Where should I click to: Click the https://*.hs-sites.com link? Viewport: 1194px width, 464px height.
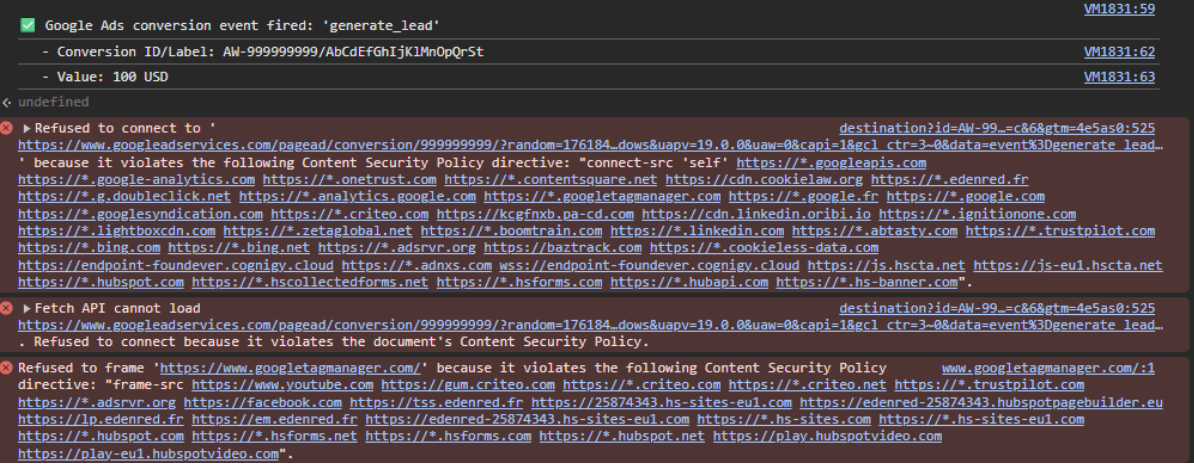(784, 419)
